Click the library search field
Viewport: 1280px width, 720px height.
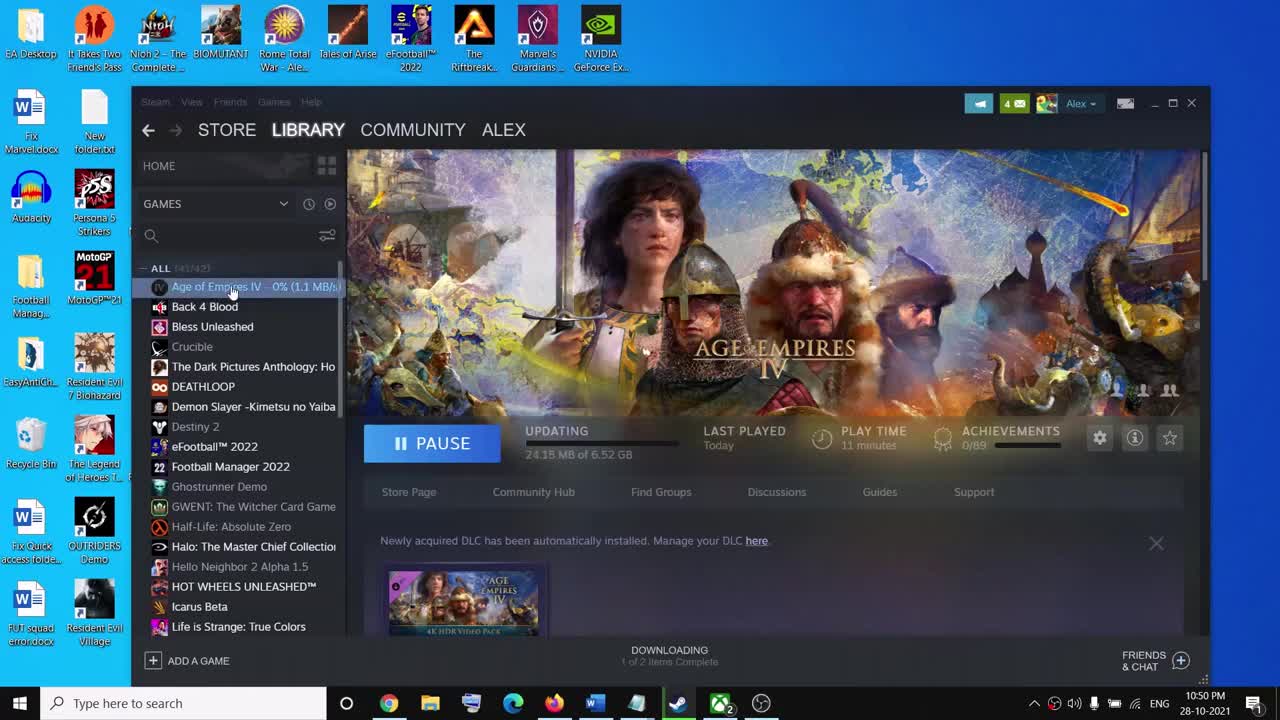230,236
